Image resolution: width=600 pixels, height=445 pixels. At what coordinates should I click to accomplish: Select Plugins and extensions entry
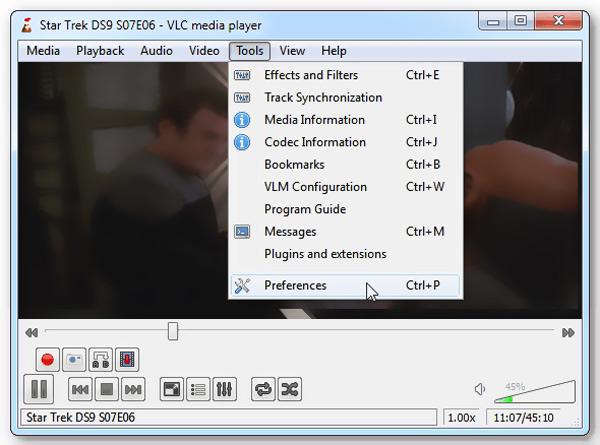[346, 254]
